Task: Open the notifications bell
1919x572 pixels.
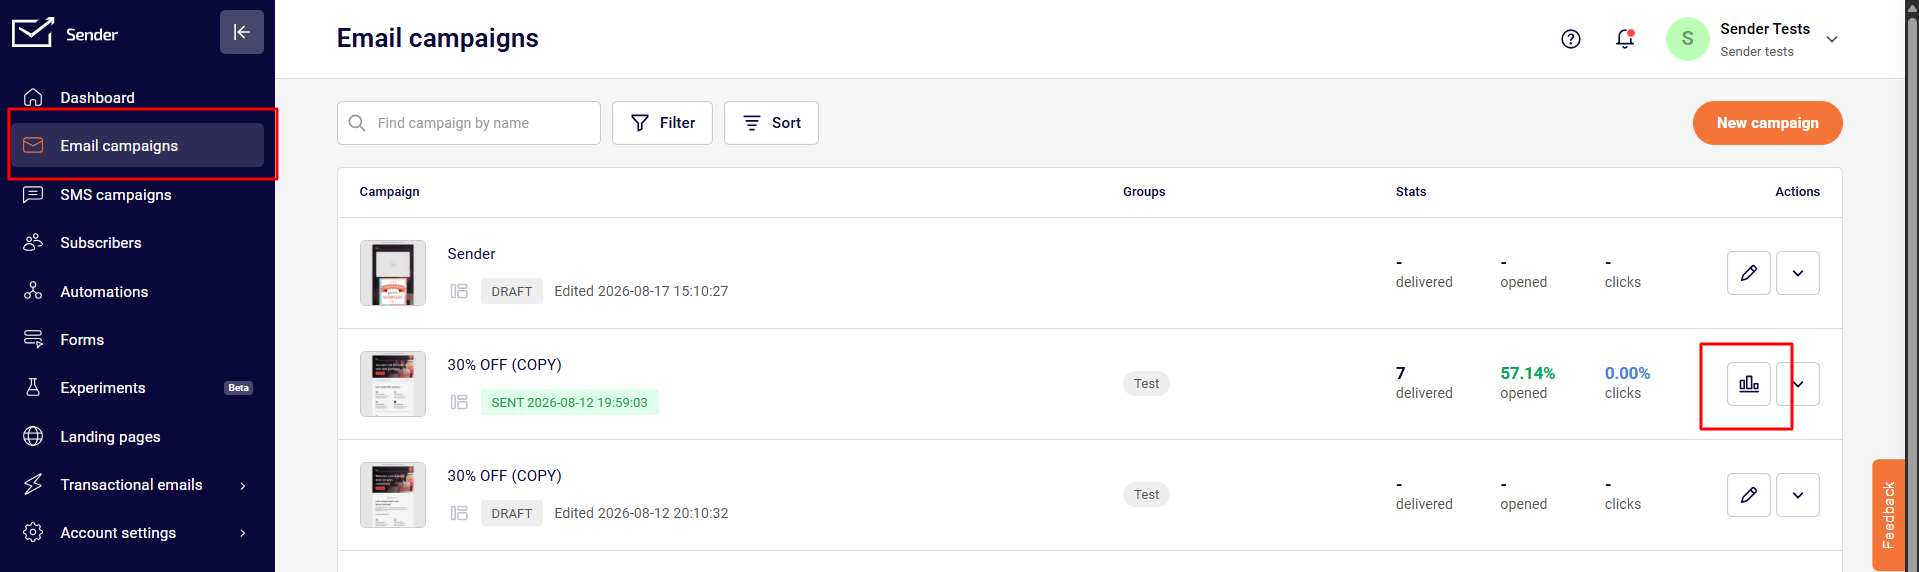Action: pos(1625,39)
